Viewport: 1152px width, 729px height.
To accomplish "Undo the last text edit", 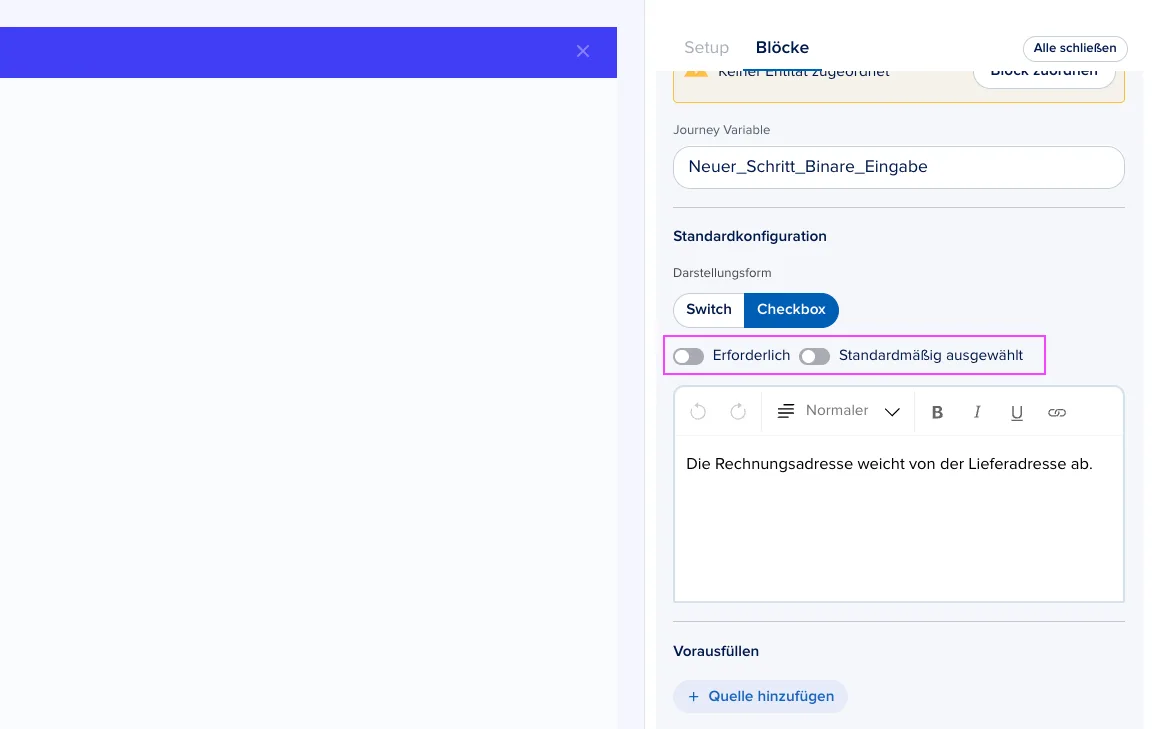I will coord(698,412).
